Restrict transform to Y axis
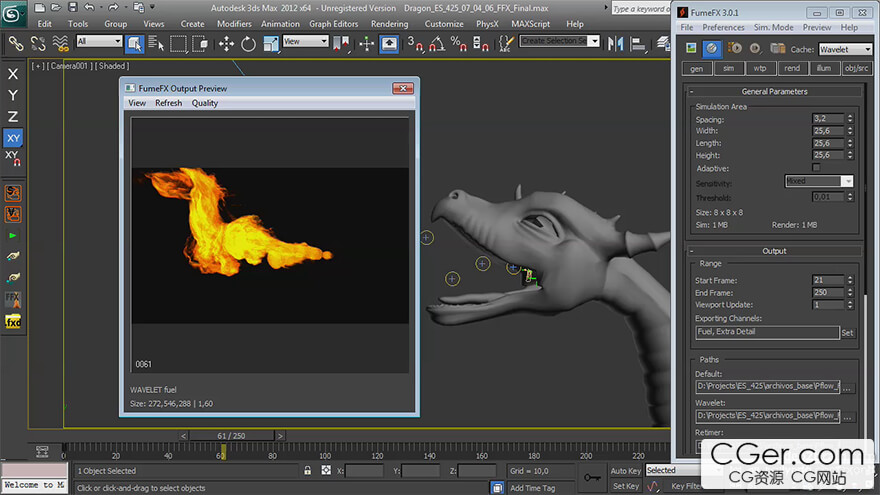The width and height of the screenshot is (880, 495). (x=12, y=95)
